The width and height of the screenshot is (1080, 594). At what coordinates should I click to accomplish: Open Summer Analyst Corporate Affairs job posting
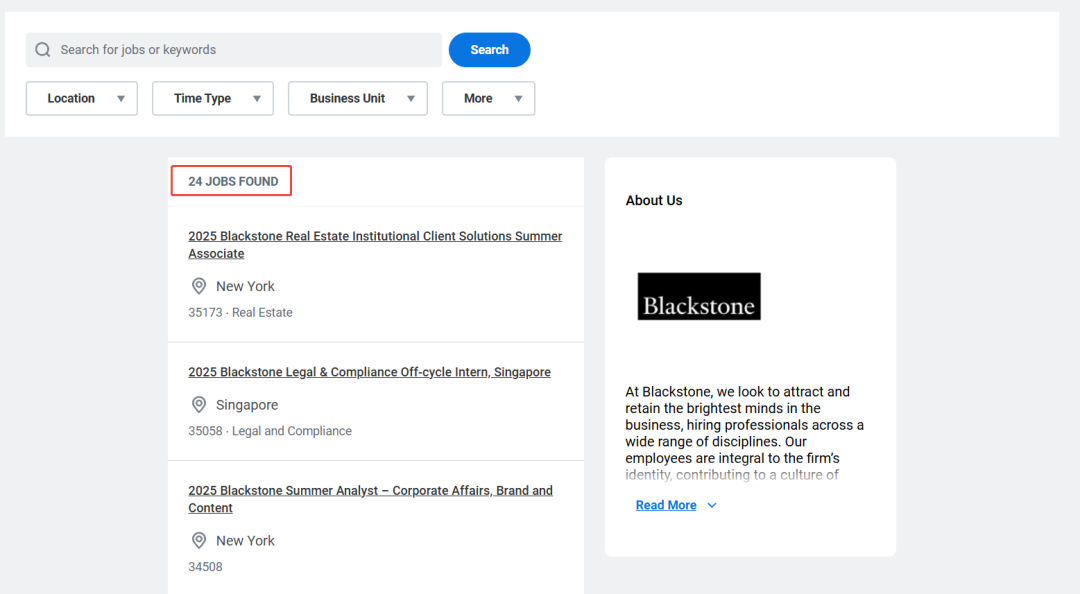371,499
